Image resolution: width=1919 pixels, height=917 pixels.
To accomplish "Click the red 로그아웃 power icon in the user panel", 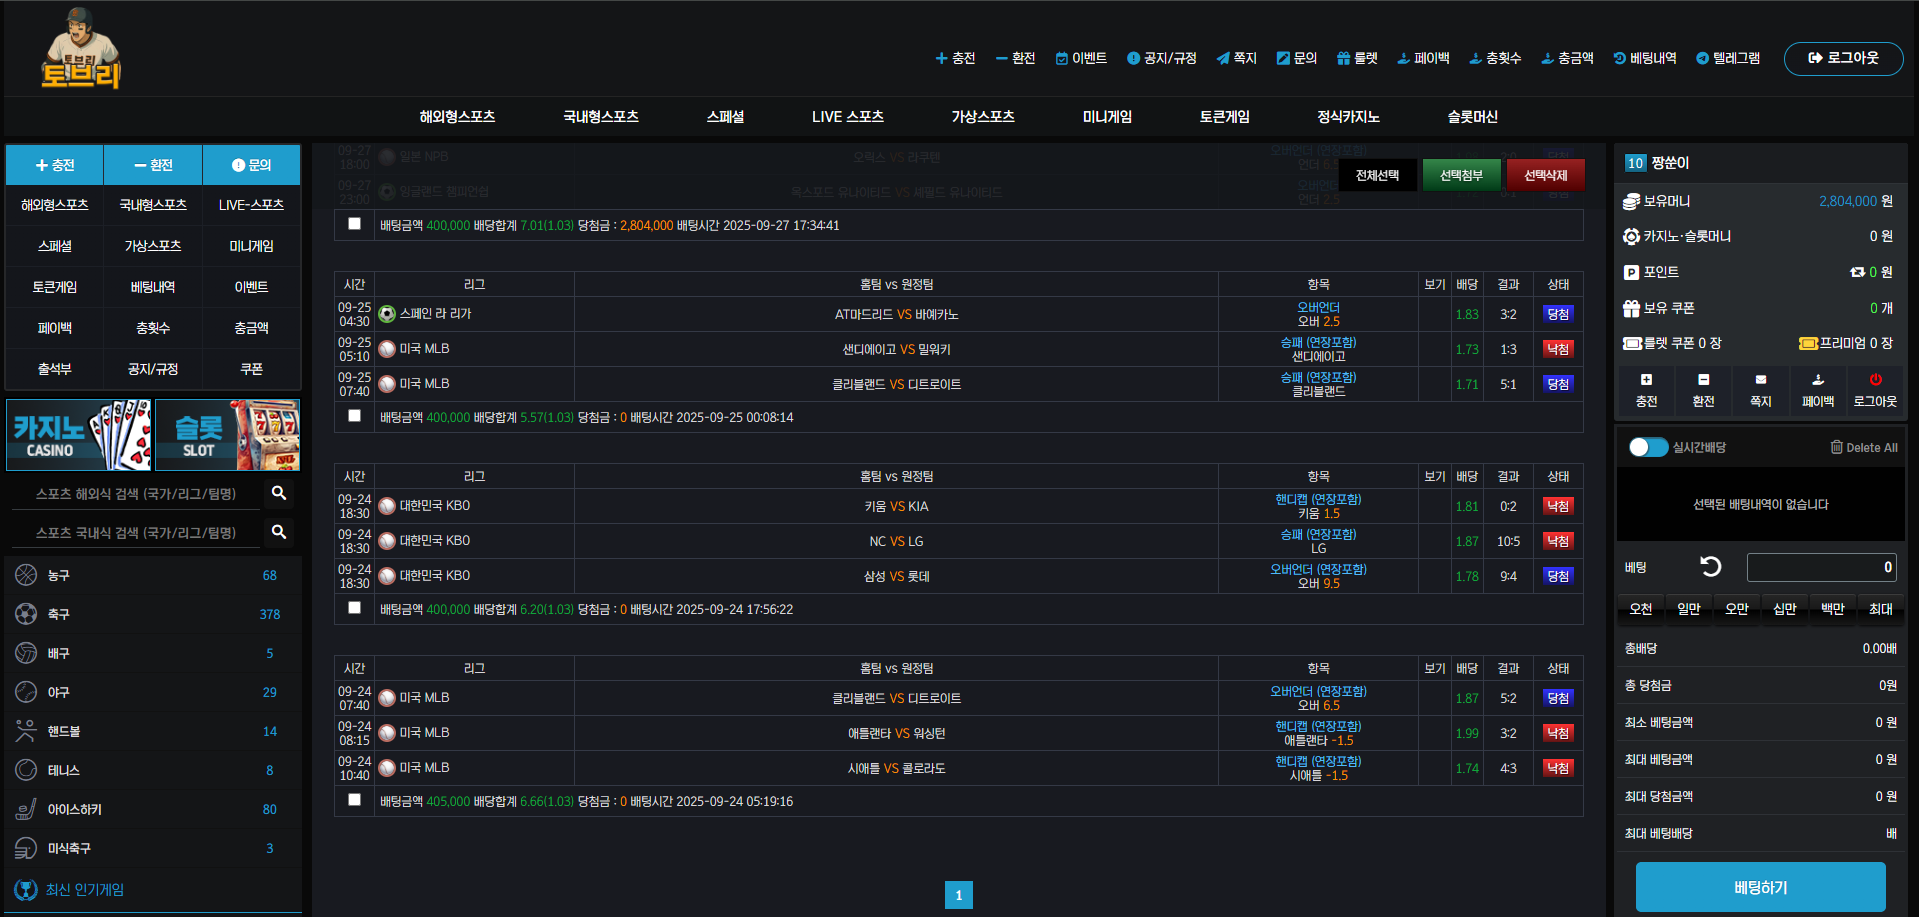I will [1875, 380].
